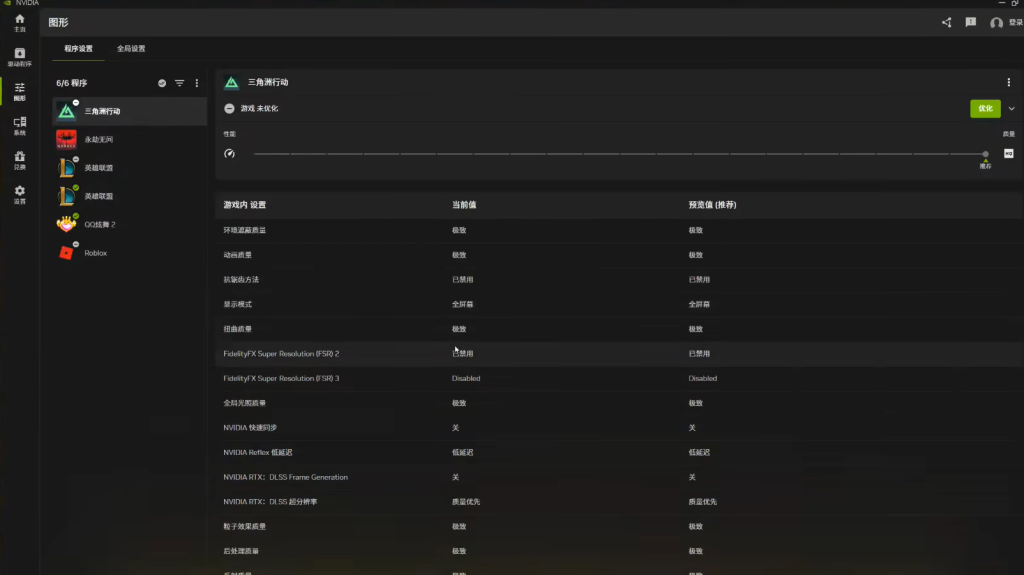
Task: Click the HQ quality icon right of slider
Action: click(1008, 154)
